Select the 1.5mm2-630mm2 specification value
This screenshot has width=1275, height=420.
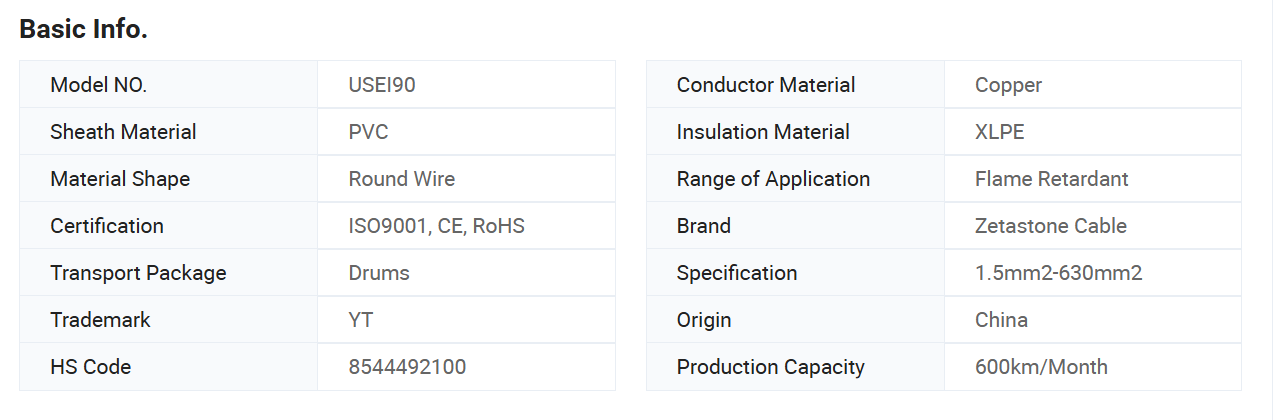point(1059,273)
